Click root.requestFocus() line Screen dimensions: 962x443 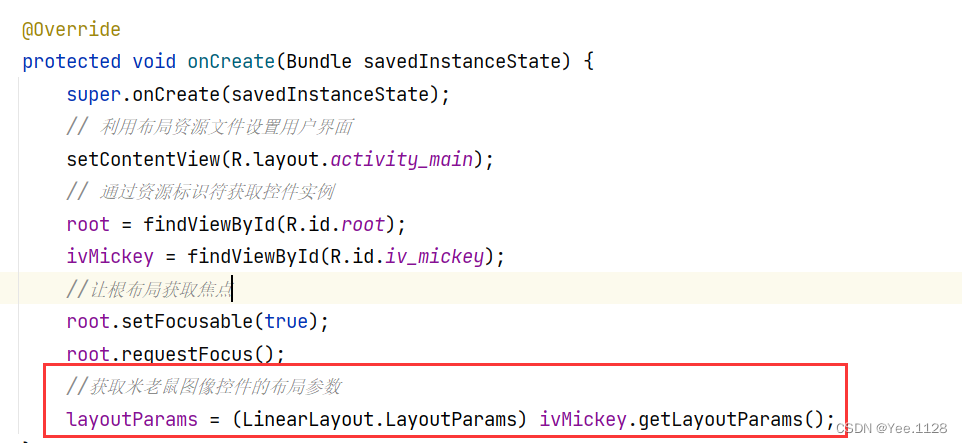point(176,354)
